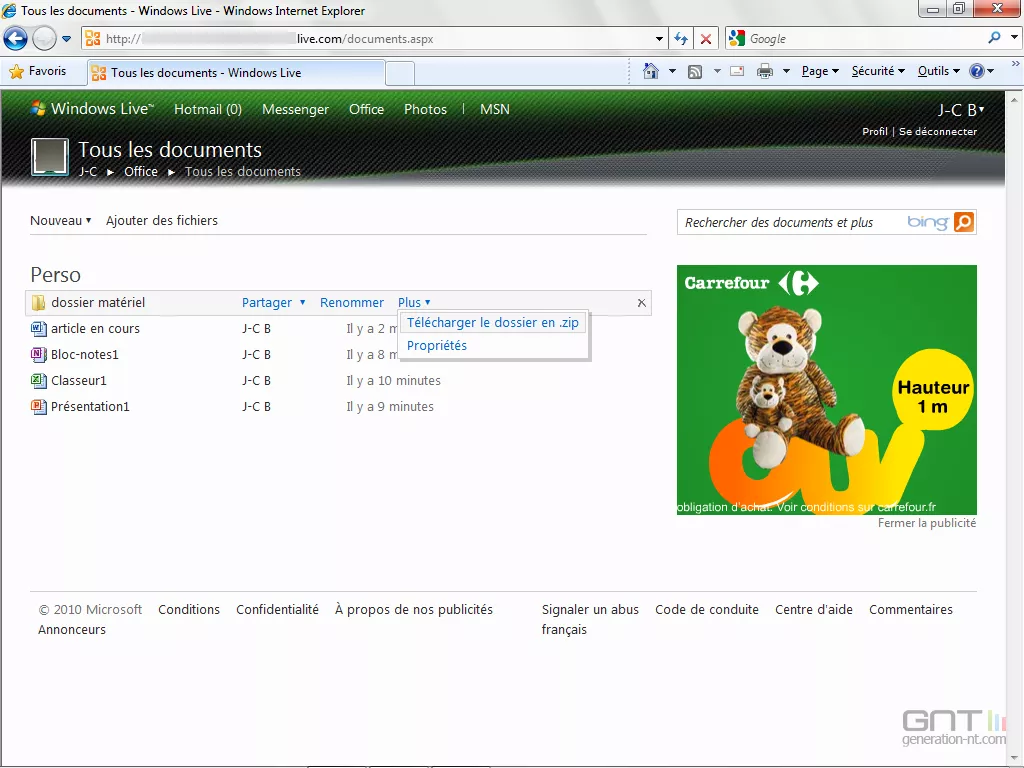The width and height of the screenshot is (1024, 768).
Task: Go to Hotmail (0)
Action: [x=208, y=110]
